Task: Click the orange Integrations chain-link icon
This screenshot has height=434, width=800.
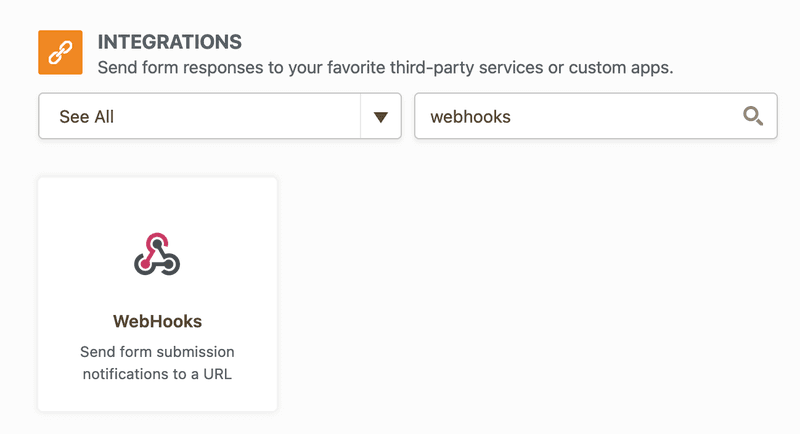Action: pos(60,52)
